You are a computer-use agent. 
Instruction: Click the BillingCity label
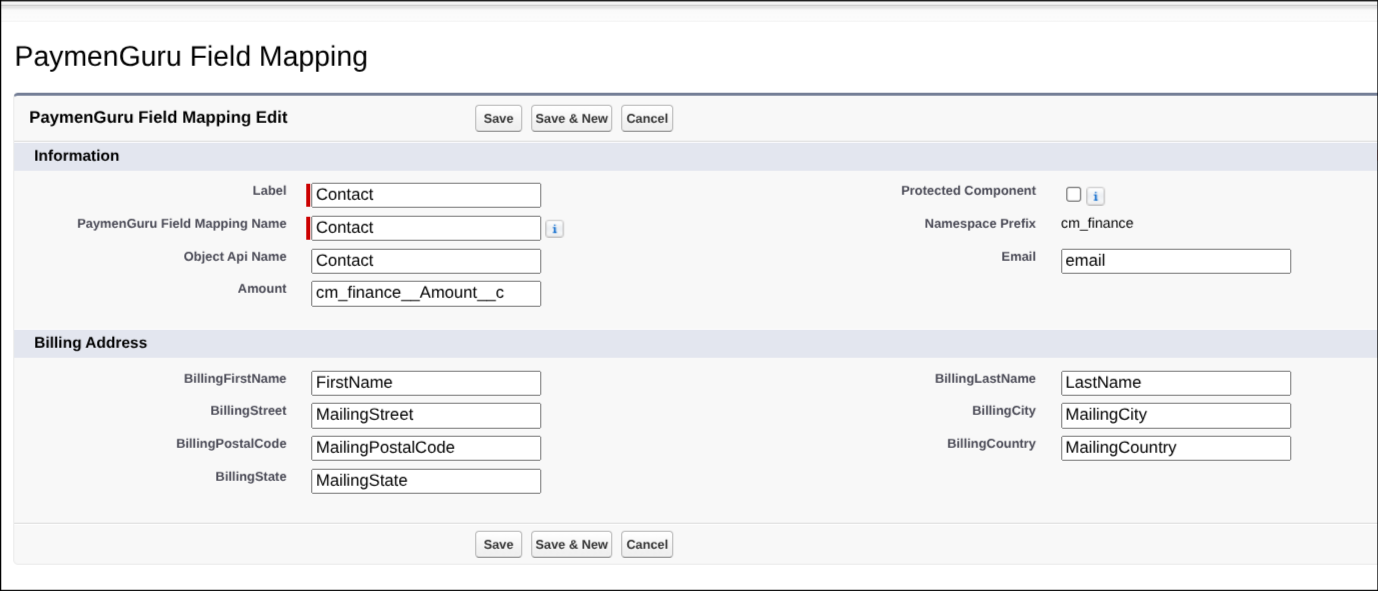[x=1004, y=411]
